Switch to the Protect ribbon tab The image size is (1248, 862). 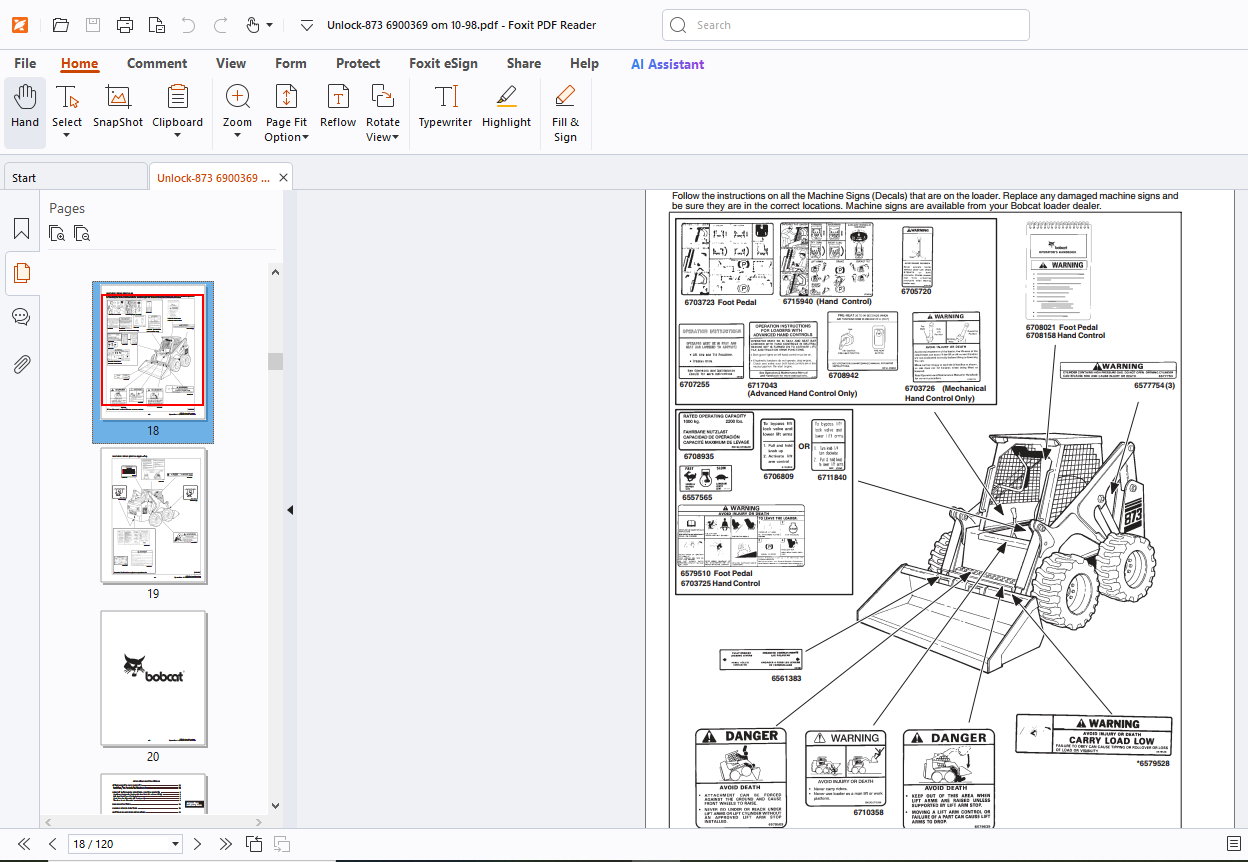click(x=358, y=63)
